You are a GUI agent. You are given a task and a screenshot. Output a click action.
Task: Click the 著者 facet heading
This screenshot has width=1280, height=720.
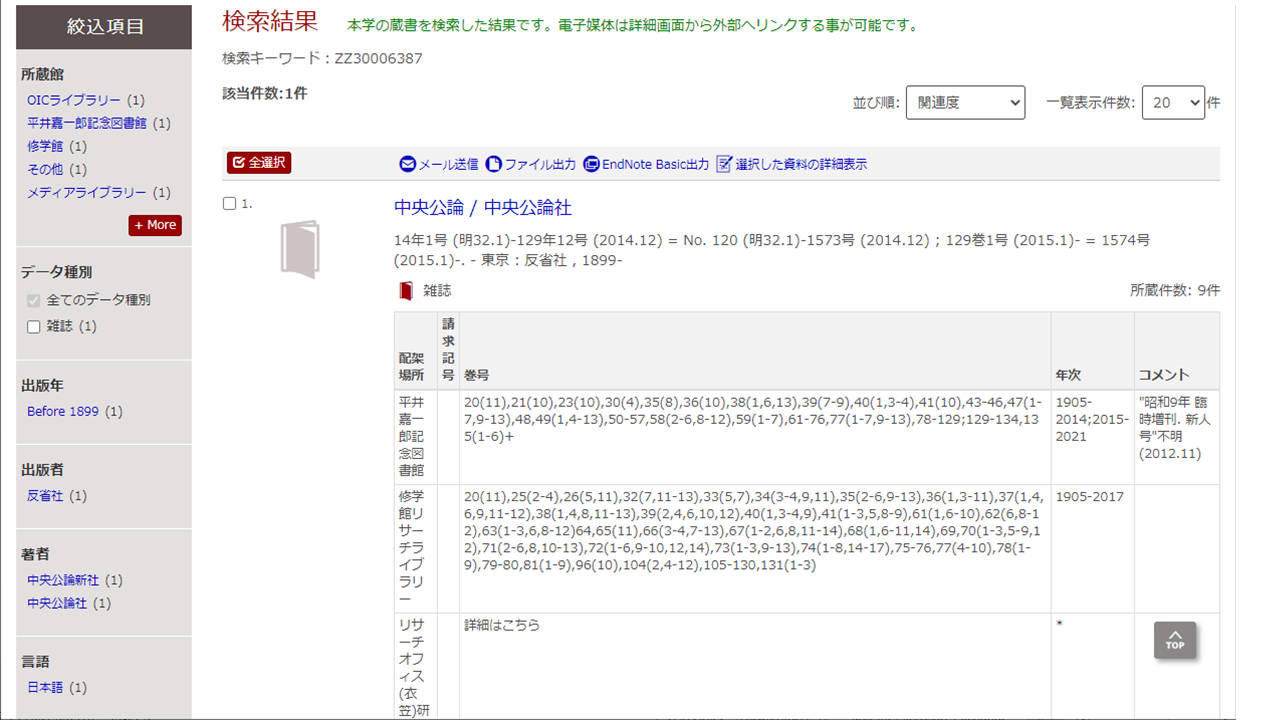pos(35,554)
